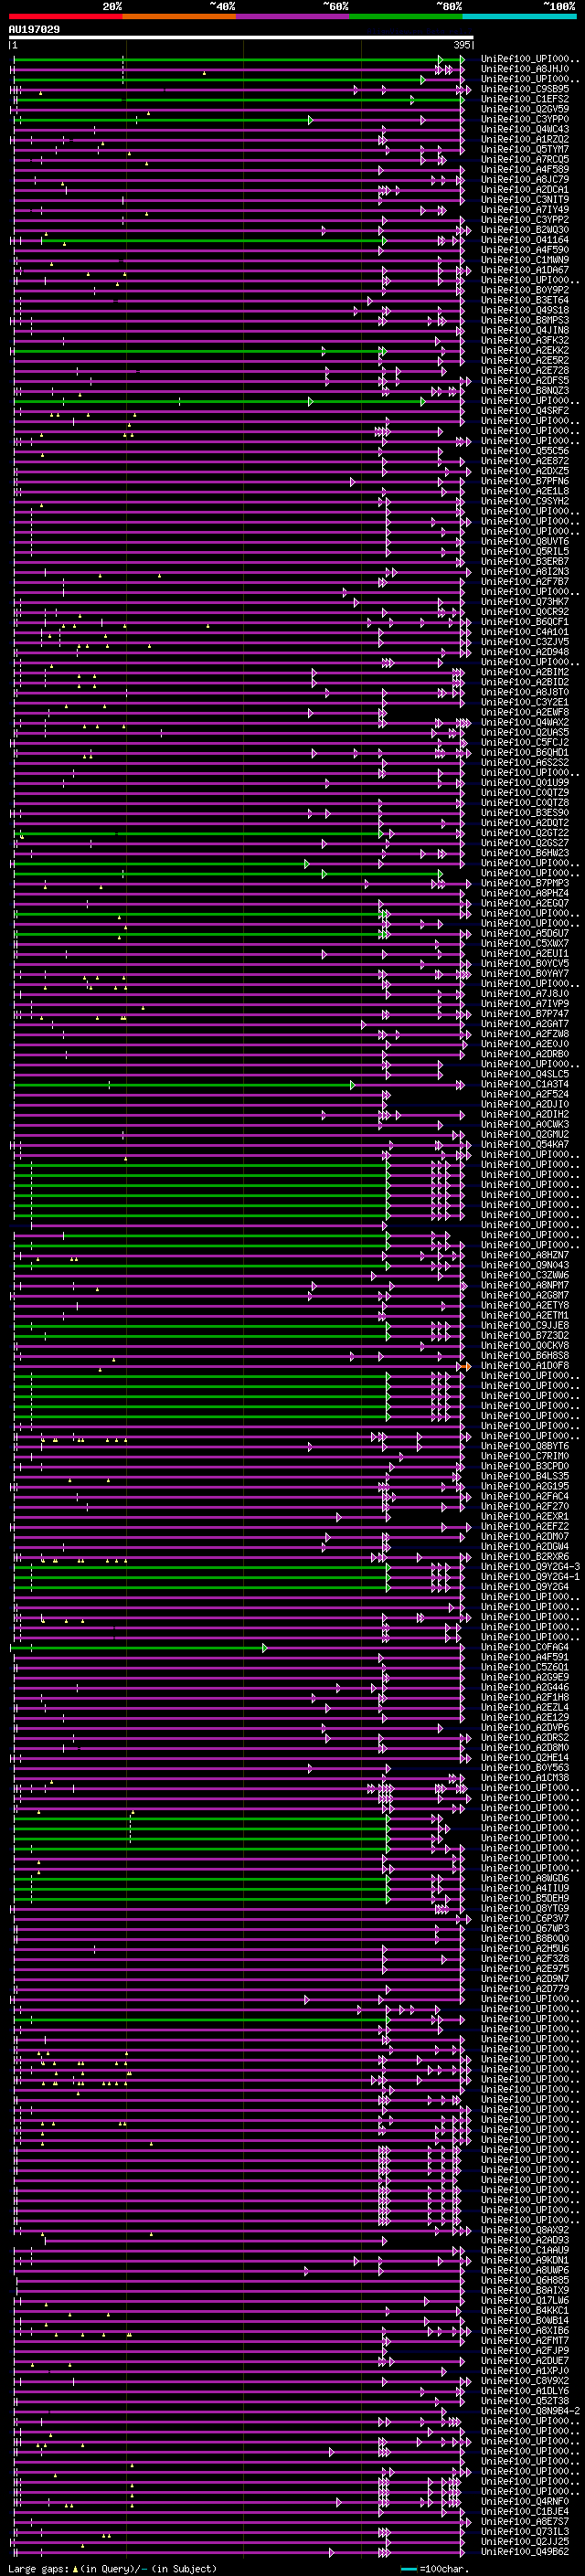Select label UniRef100_A8JC79
585x2576 pixels.
[x=525, y=180]
